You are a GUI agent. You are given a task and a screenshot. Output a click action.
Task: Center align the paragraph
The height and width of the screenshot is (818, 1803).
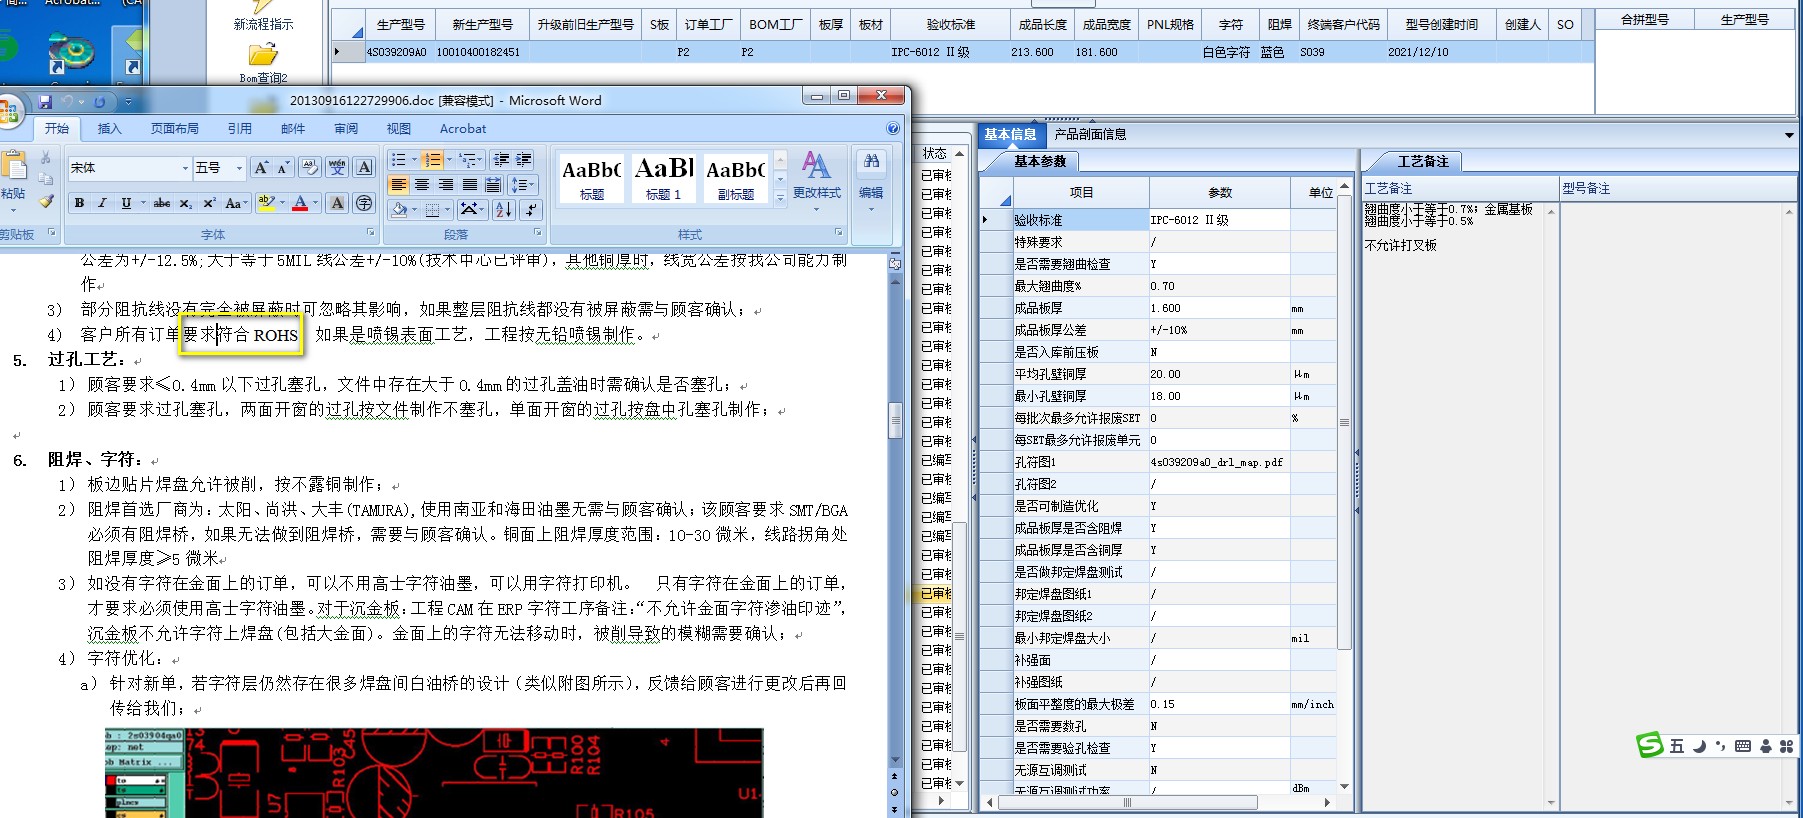point(422,185)
